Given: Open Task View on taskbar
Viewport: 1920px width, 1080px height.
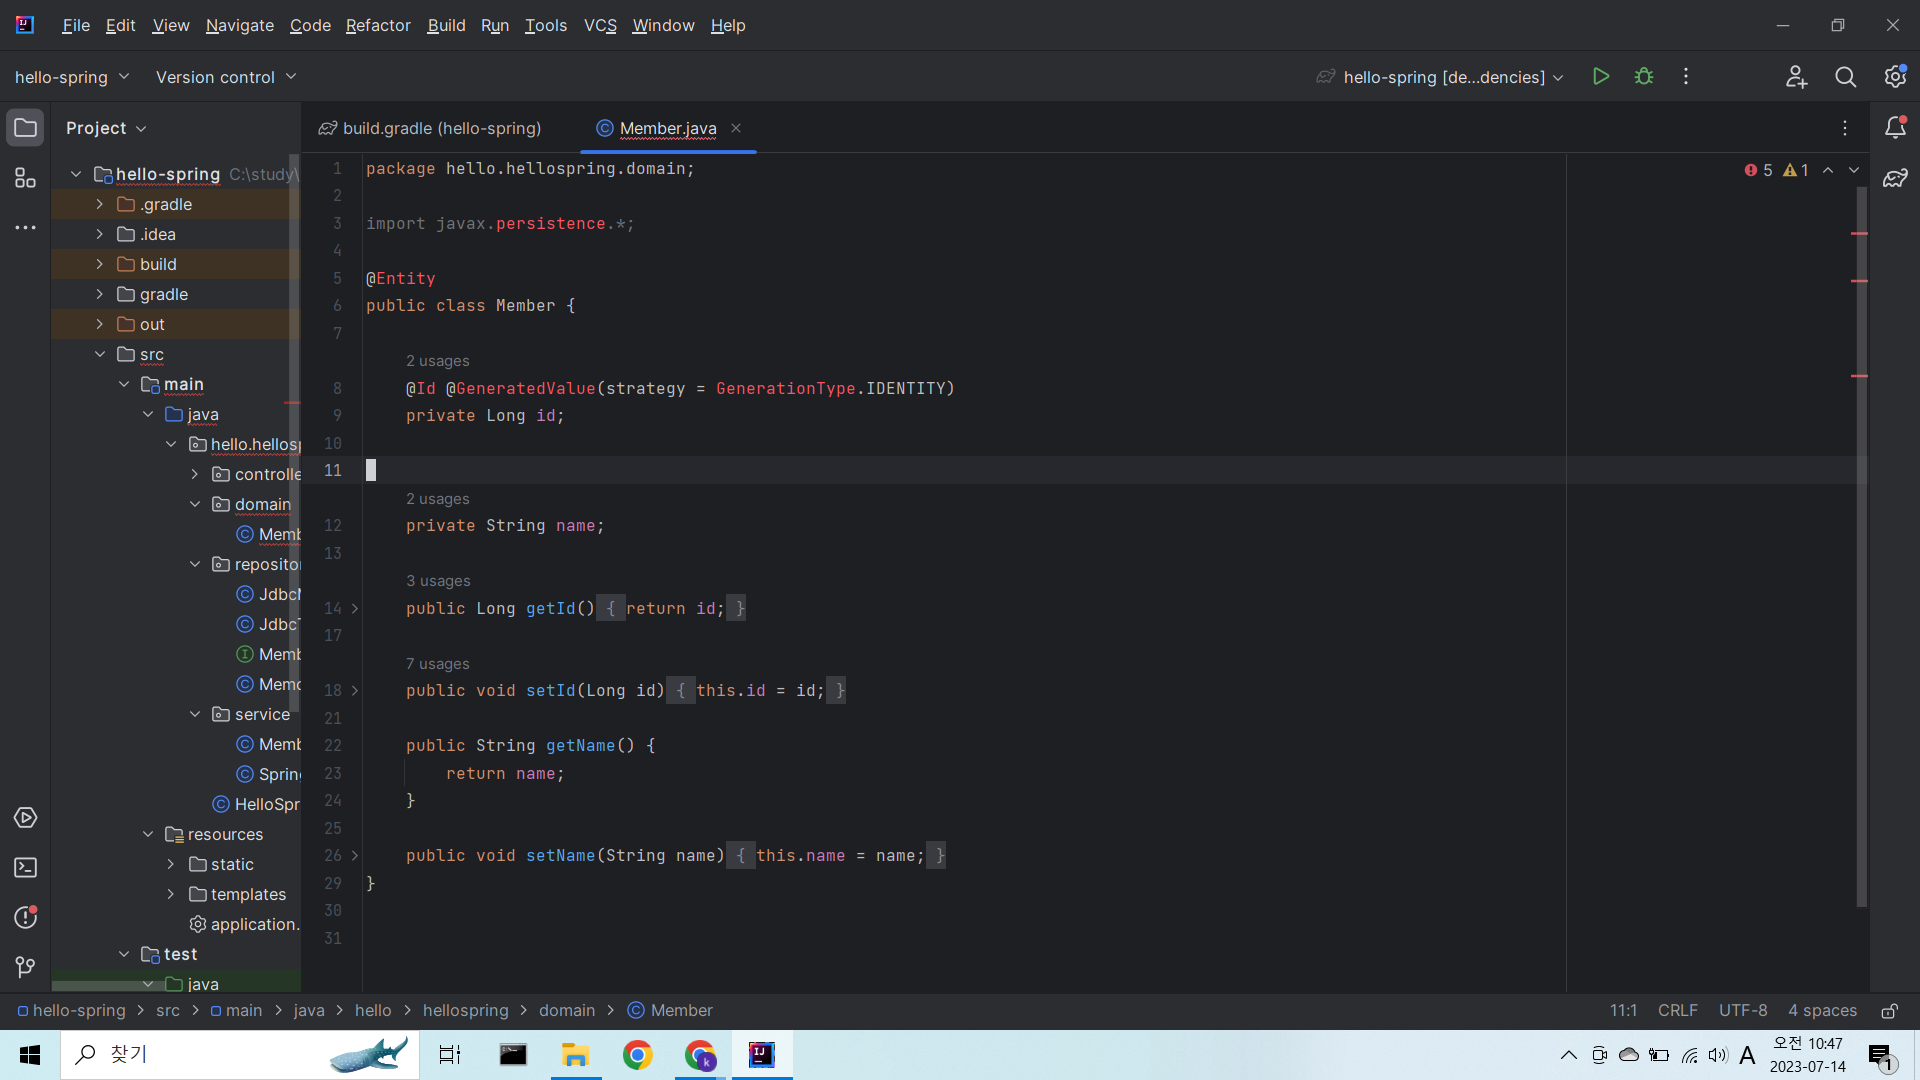Looking at the screenshot, I should pos(450,1055).
